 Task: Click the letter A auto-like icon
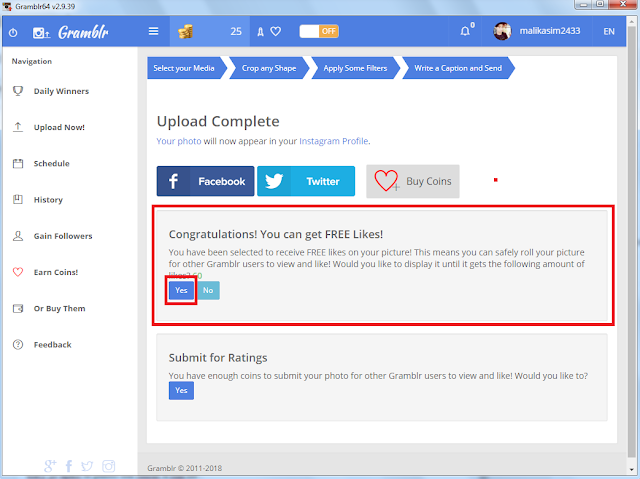260,32
